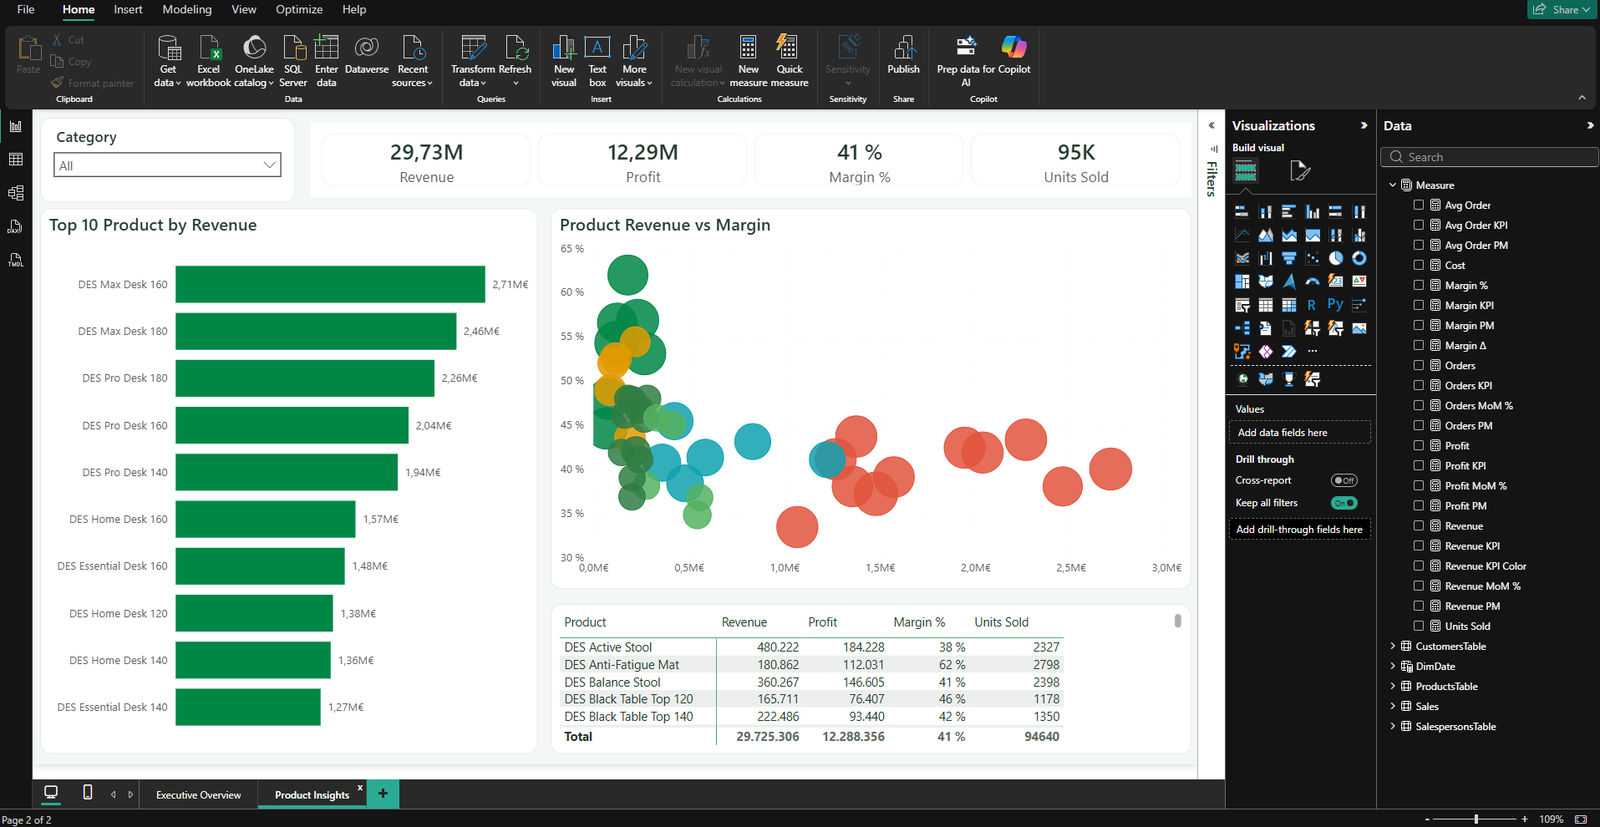This screenshot has height=827, width=1600.
Task: Select the KPI visual icon
Action: point(1359,281)
